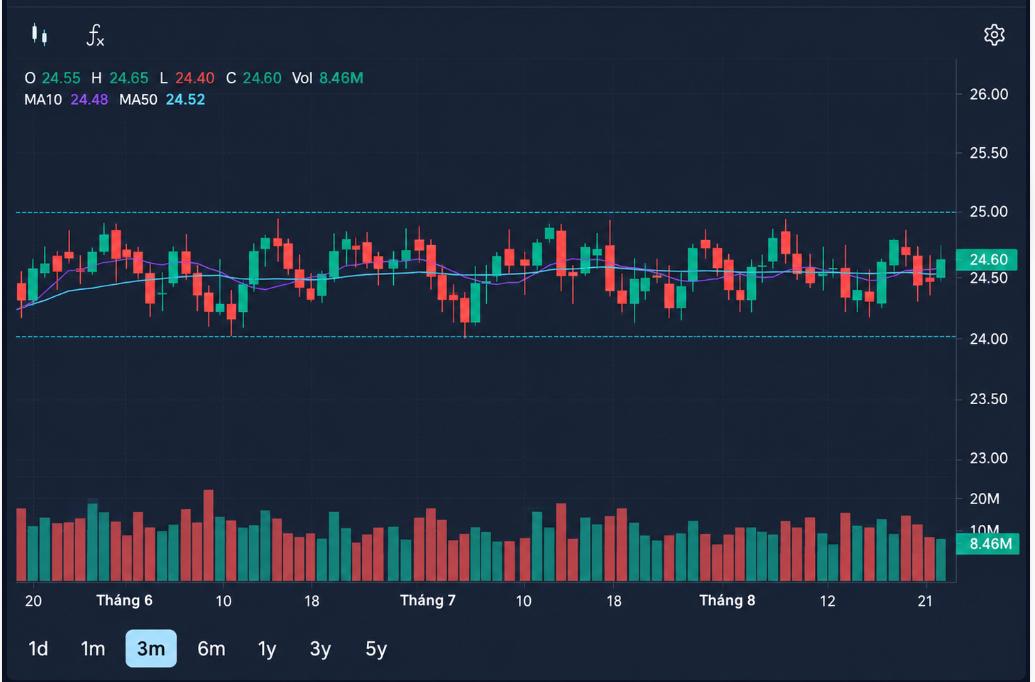Click the current price tag 24.60
This screenshot has height=682, width=1035.
[x=987, y=259]
